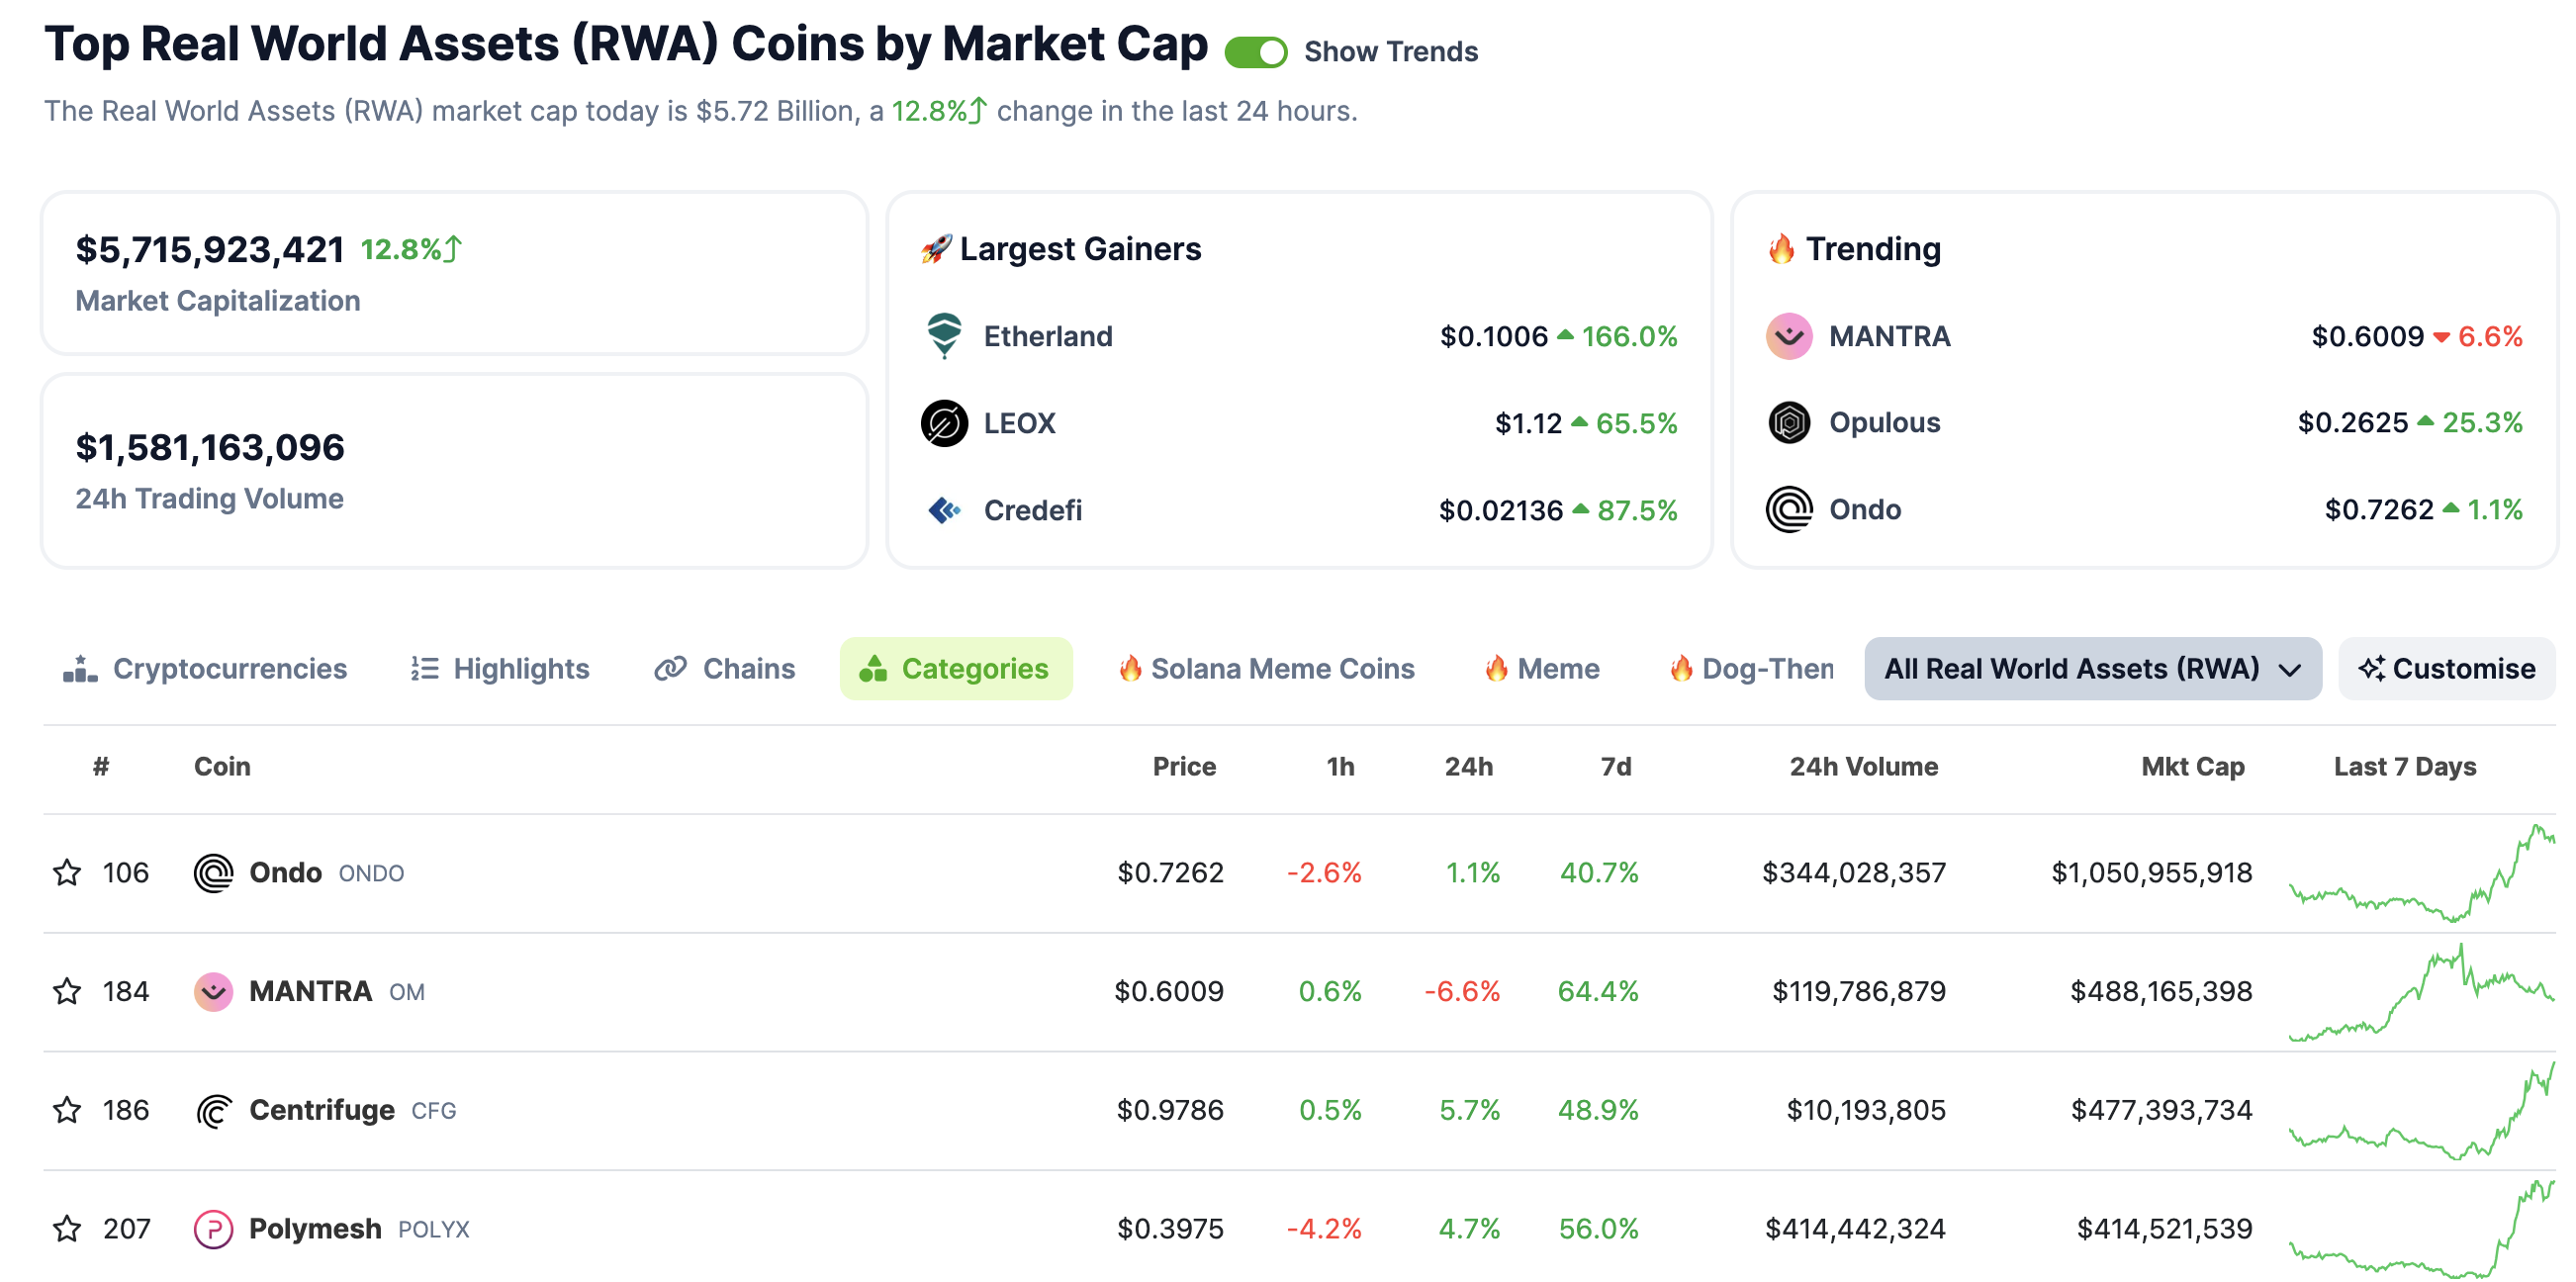The height and width of the screenshot is (1282, 2576).
Task: Open Ondo's Last 7 Days sparkline chart
Action: click(2421, 873)
